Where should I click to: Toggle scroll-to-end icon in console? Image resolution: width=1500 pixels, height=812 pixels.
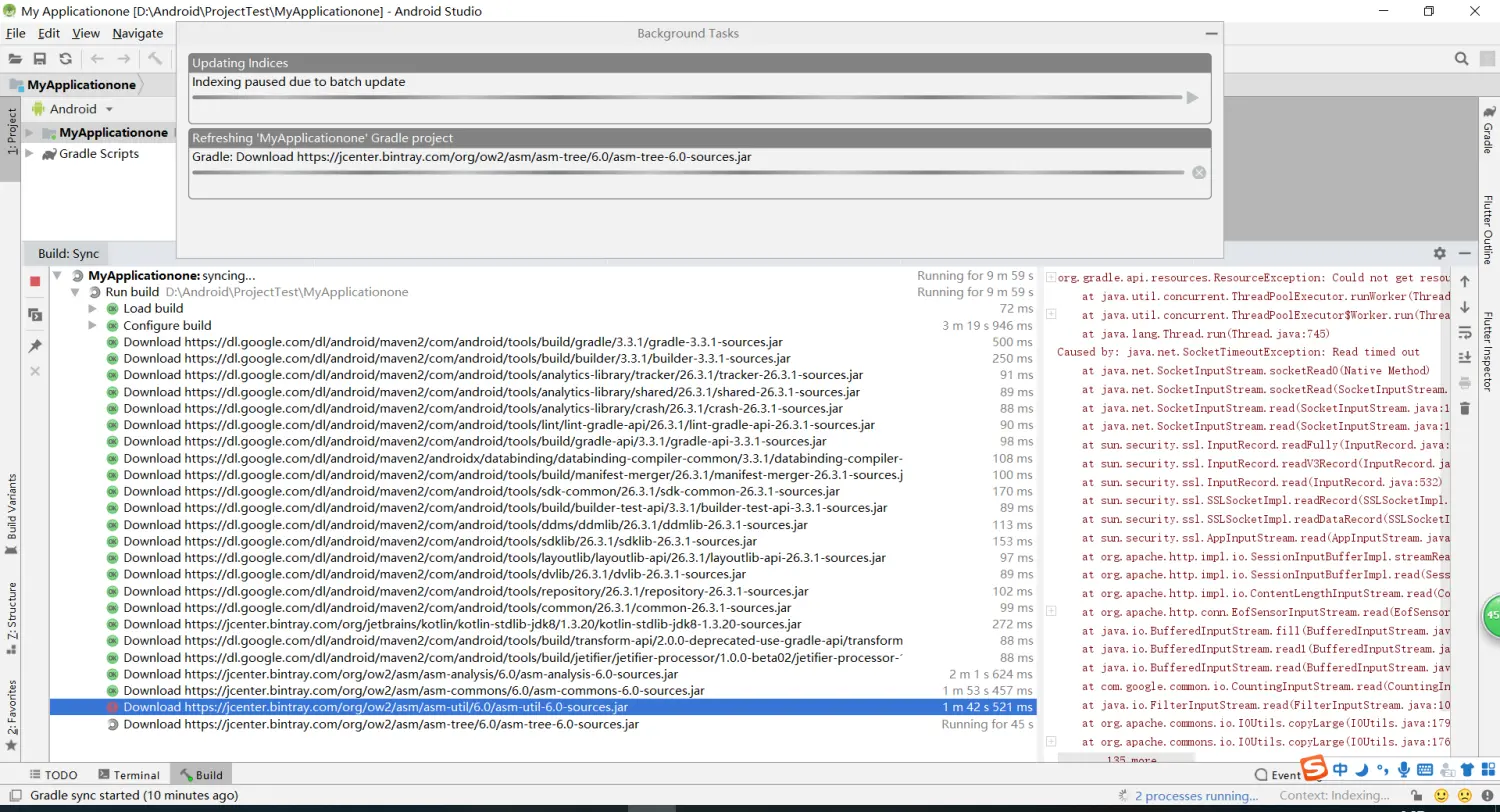click(1465, 357)
